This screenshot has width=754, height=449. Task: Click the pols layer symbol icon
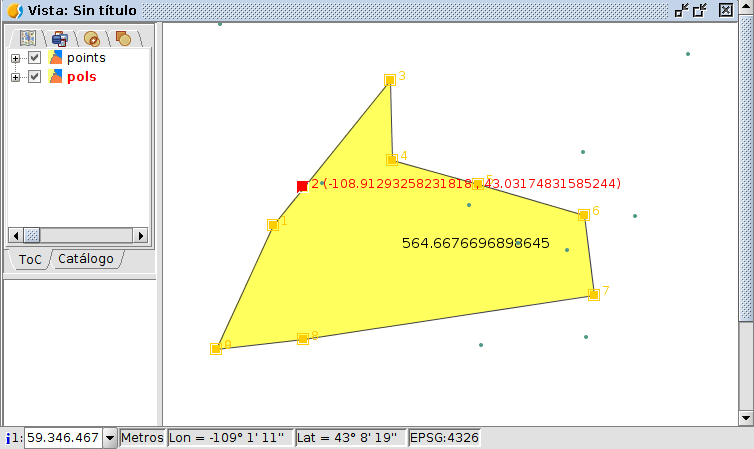click(56, 76)
